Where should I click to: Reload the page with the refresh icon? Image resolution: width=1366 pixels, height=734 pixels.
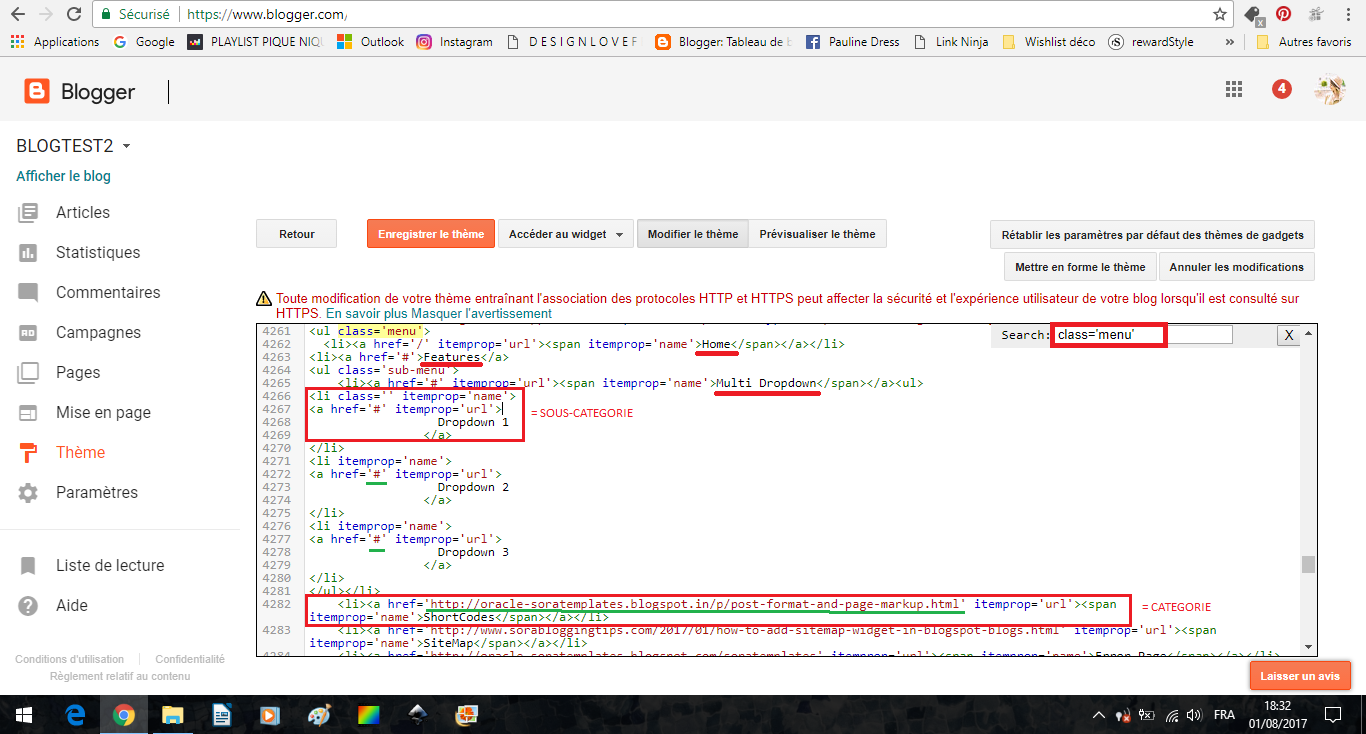point(73,15)
